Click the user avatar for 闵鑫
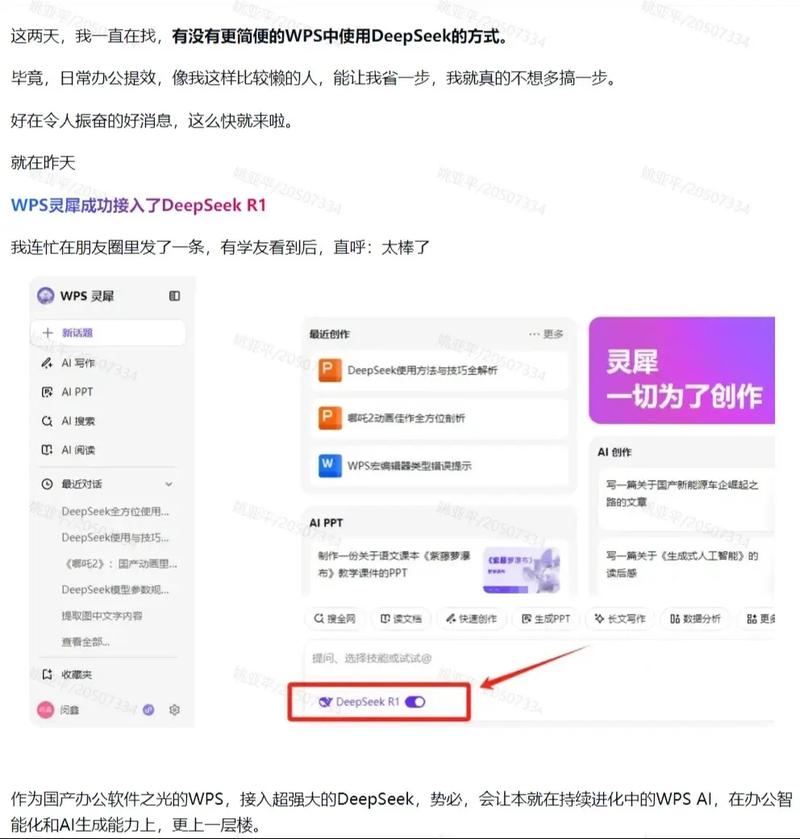This screenshot has height=839, width=800. [x=45, y=709]
